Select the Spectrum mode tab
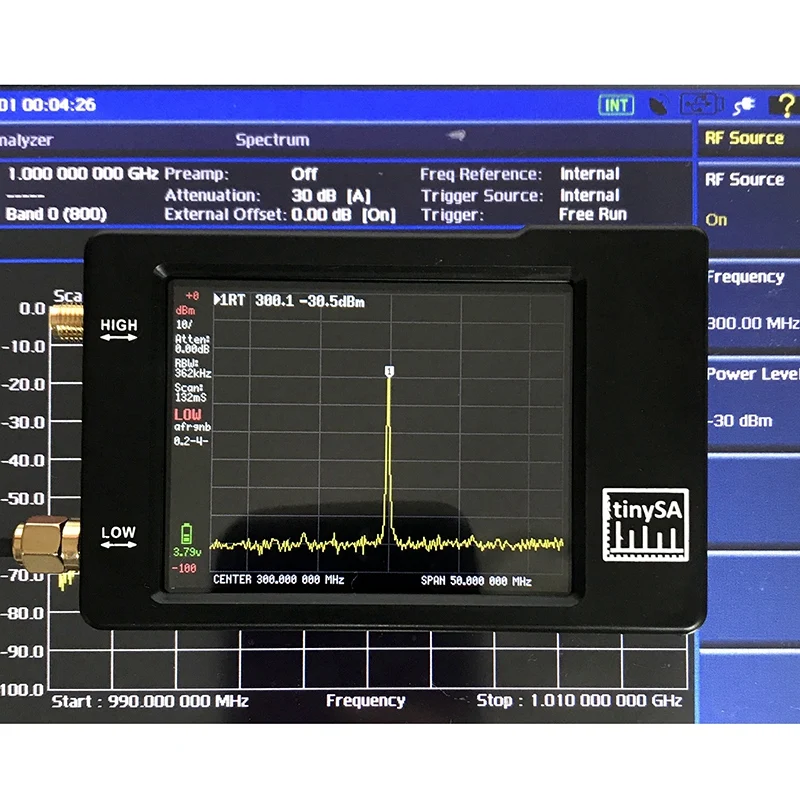This screenshot has height=800, width=800. click(x=272, y=140)
